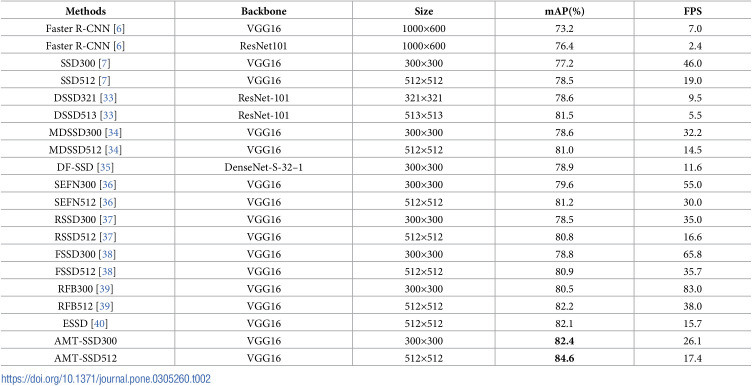Open reference 39 next to RFB512

point(105,306)
